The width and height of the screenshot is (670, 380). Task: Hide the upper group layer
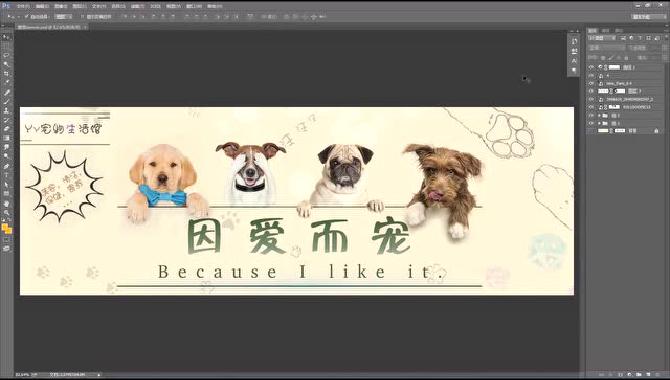(x=591, y=115)
